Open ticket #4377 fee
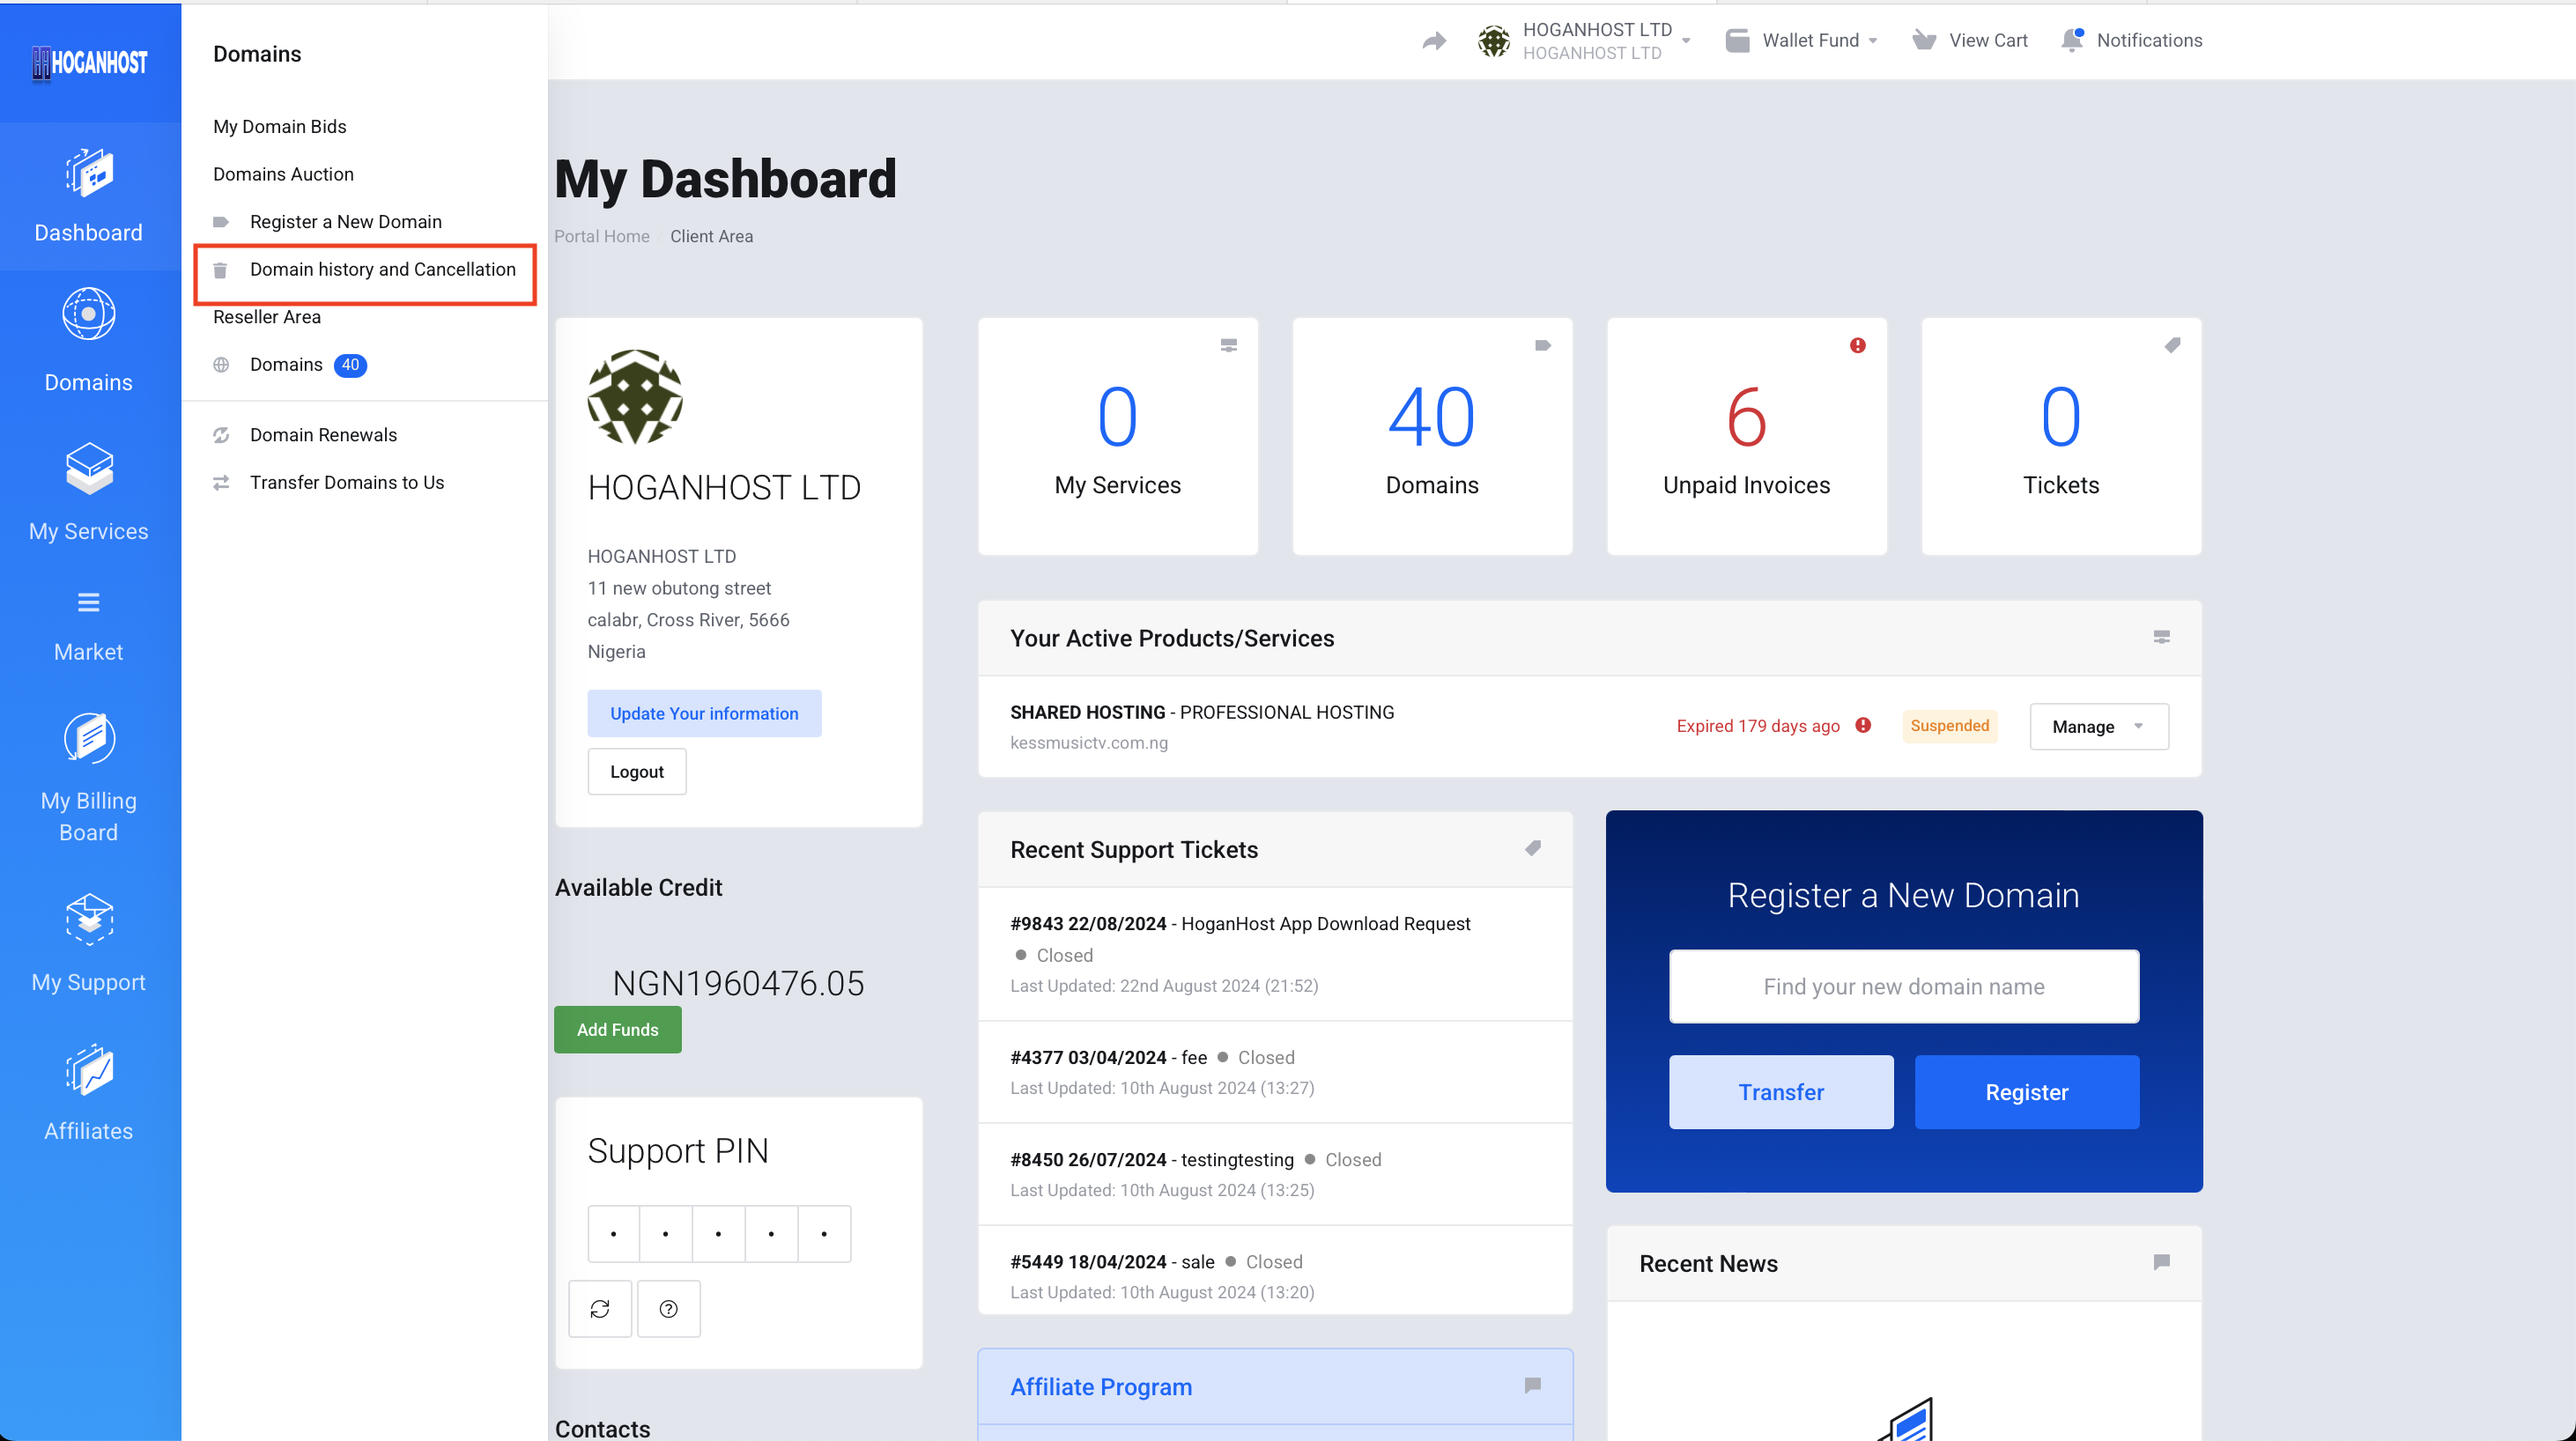This screenshot has height=1441, width=2576. [x=1108, y=1057]
